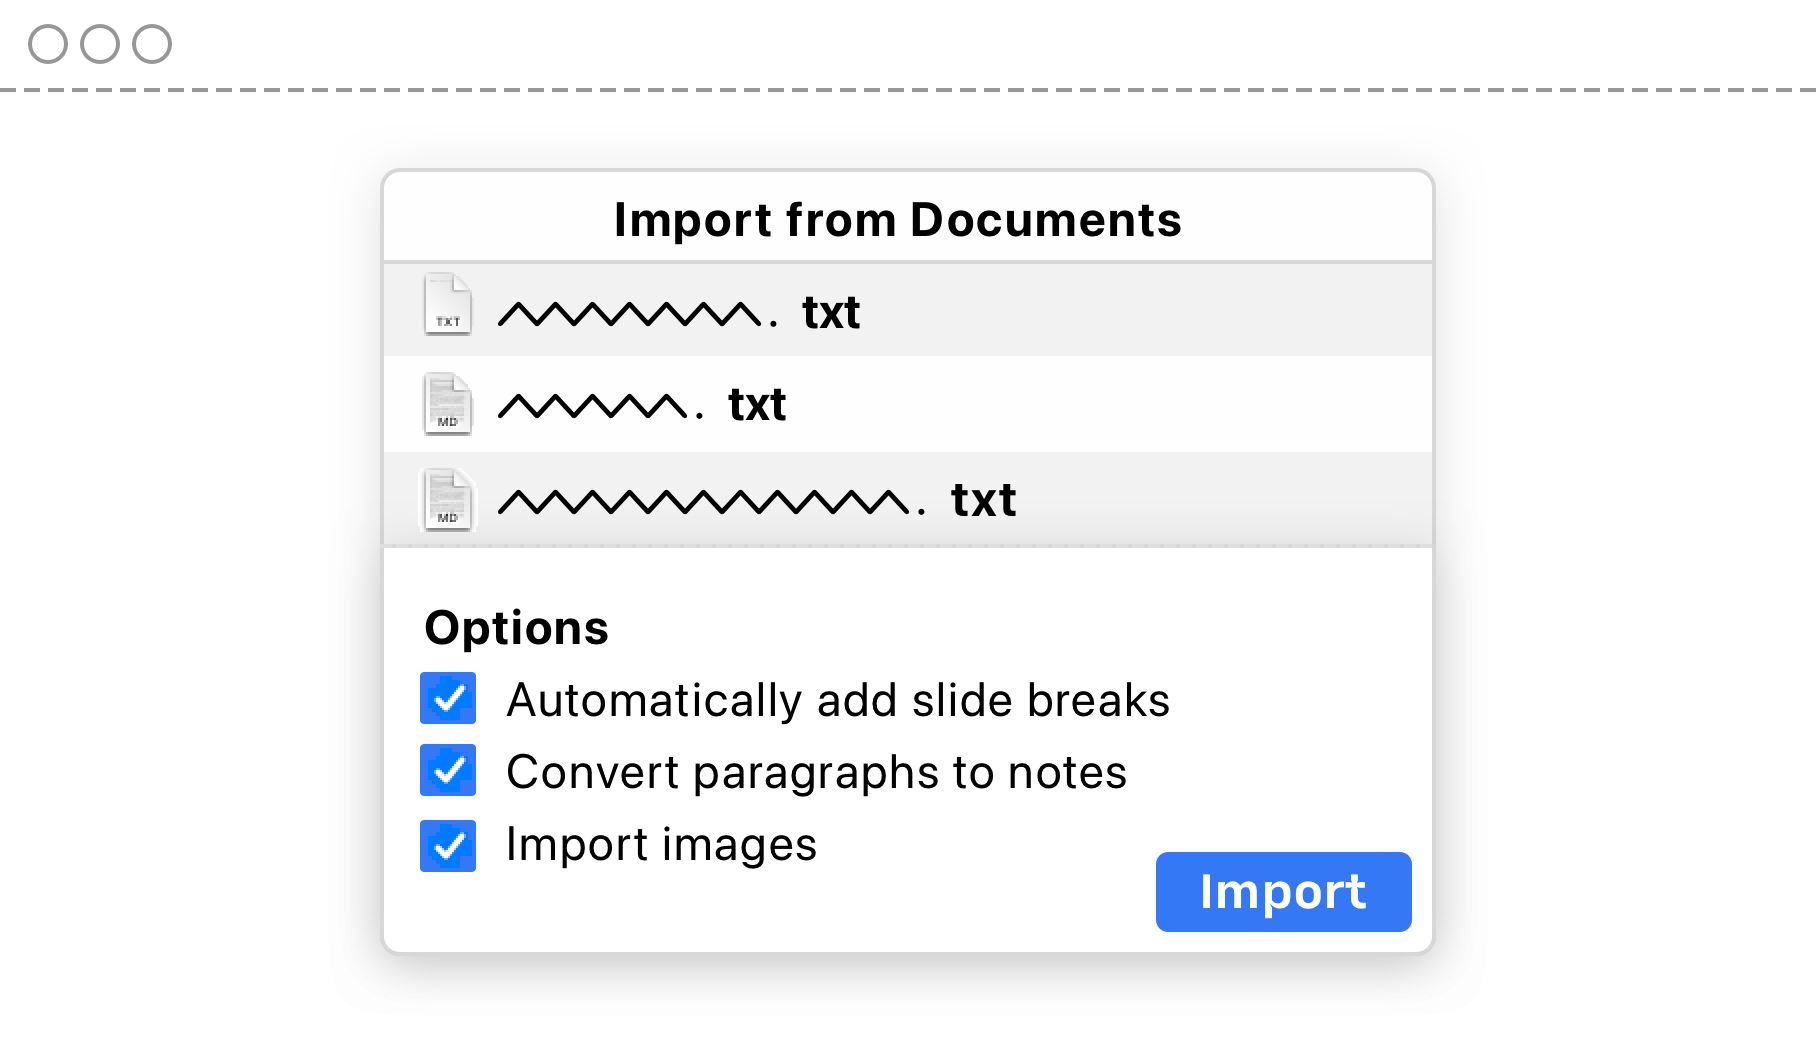This screenshot has width=1820, height=1060.
Task: Click the MD file icon in third row
Action: click(x=448, y=500)
